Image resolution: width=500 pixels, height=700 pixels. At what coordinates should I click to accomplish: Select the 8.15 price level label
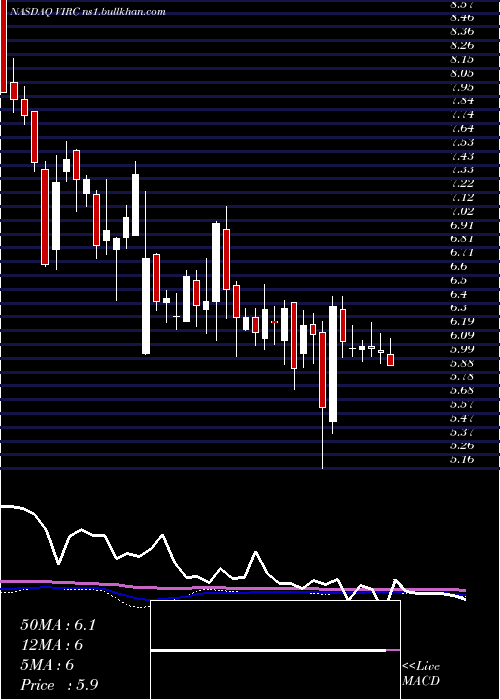click(x=462, y=59)
